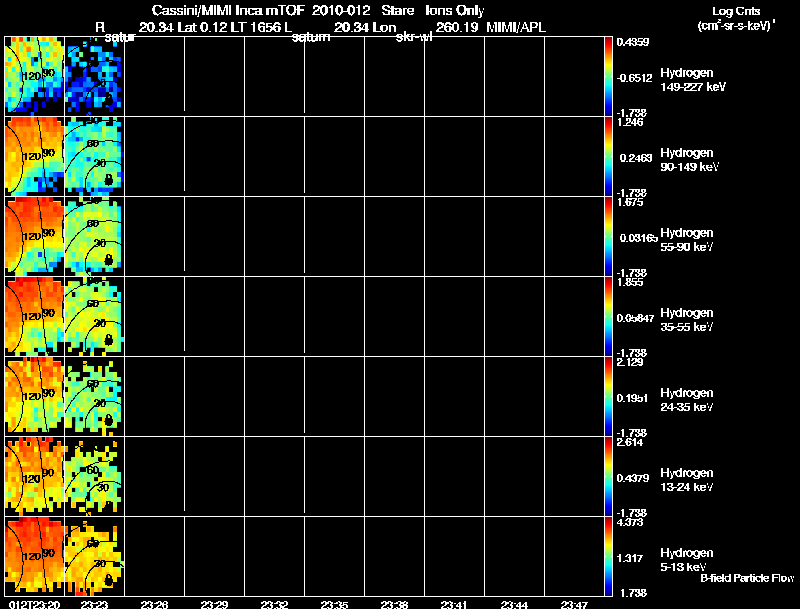Click the 1.855 color scale value

pyautogui.click(x=630, y=282)
